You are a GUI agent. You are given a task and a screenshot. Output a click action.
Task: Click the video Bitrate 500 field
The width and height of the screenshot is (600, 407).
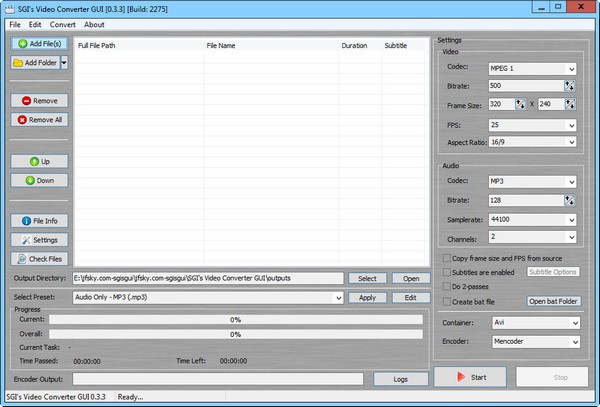[527, 86]
